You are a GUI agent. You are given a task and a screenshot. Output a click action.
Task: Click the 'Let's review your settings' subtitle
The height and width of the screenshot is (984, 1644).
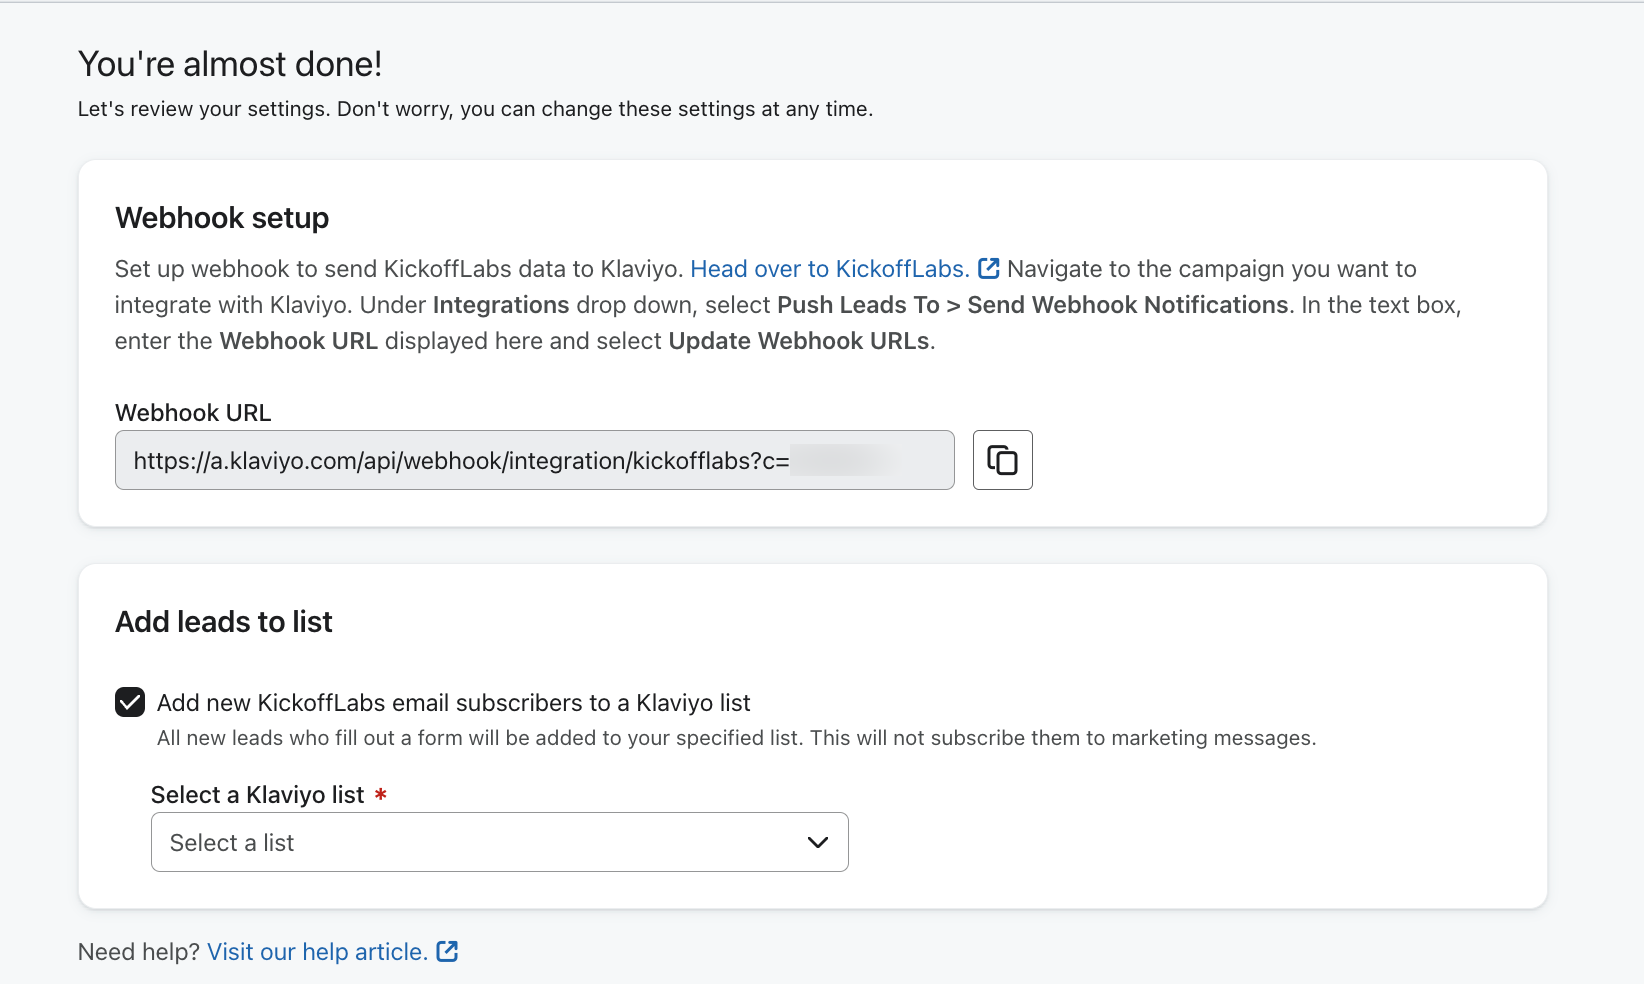[475, 109]
